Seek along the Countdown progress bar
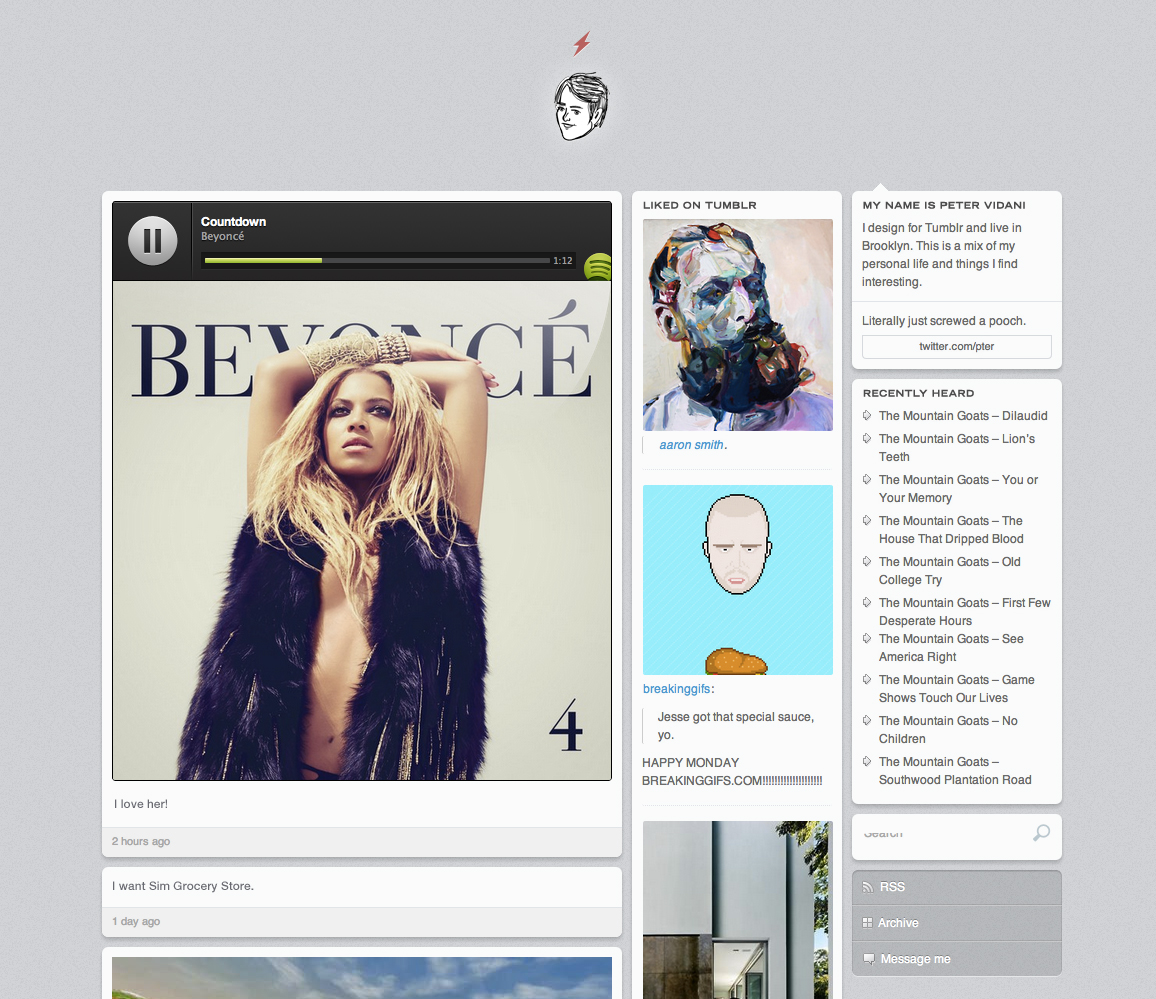The height and width of the screenshot is (999, 1156). point(377,260)
